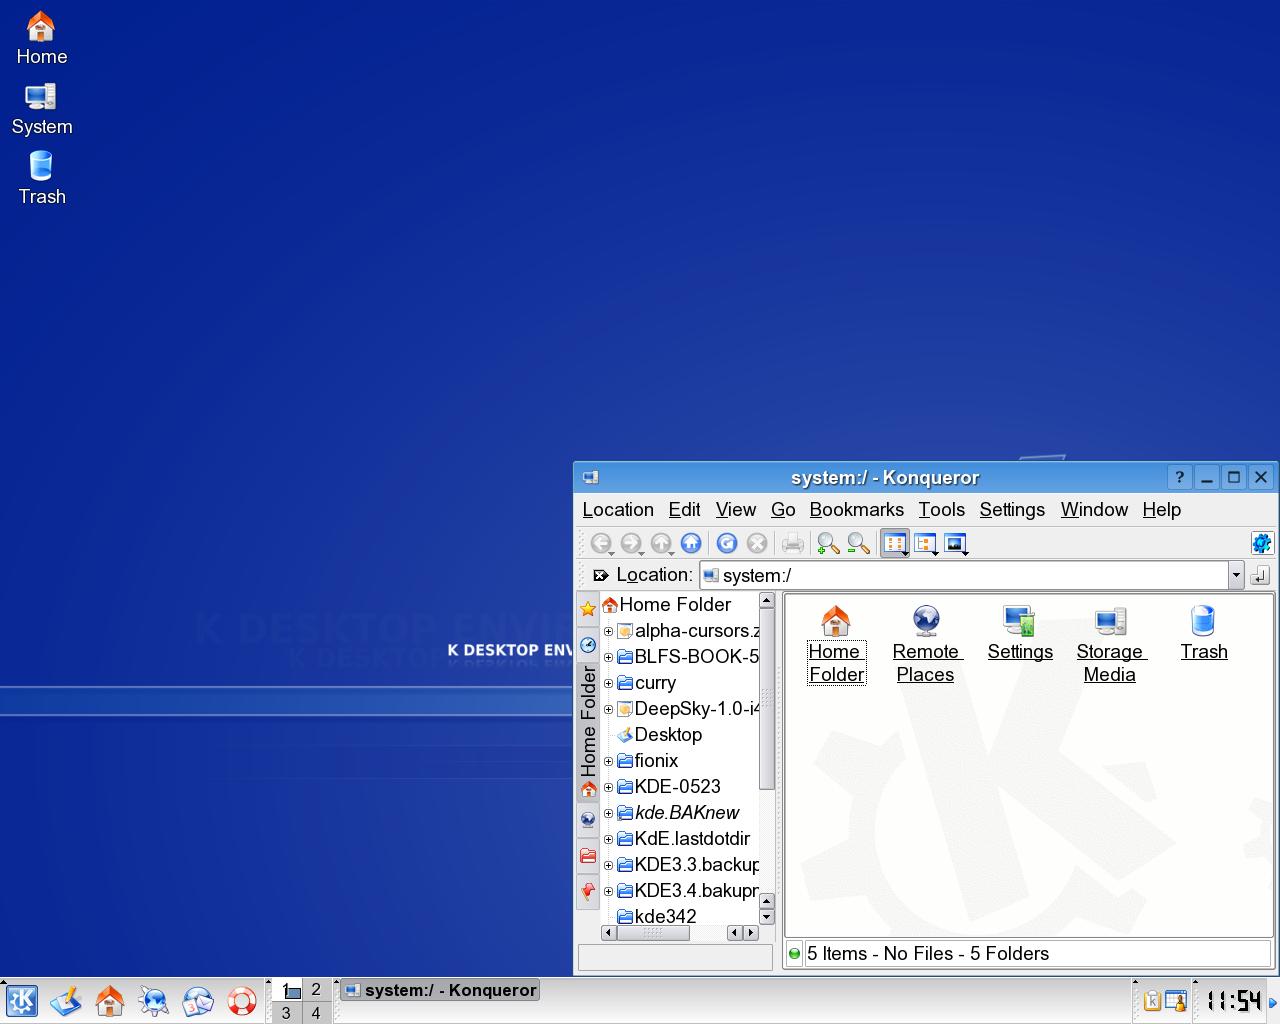Open the Tools menu
This screenshot has height=1024, width=1280.
coord(941,510)
